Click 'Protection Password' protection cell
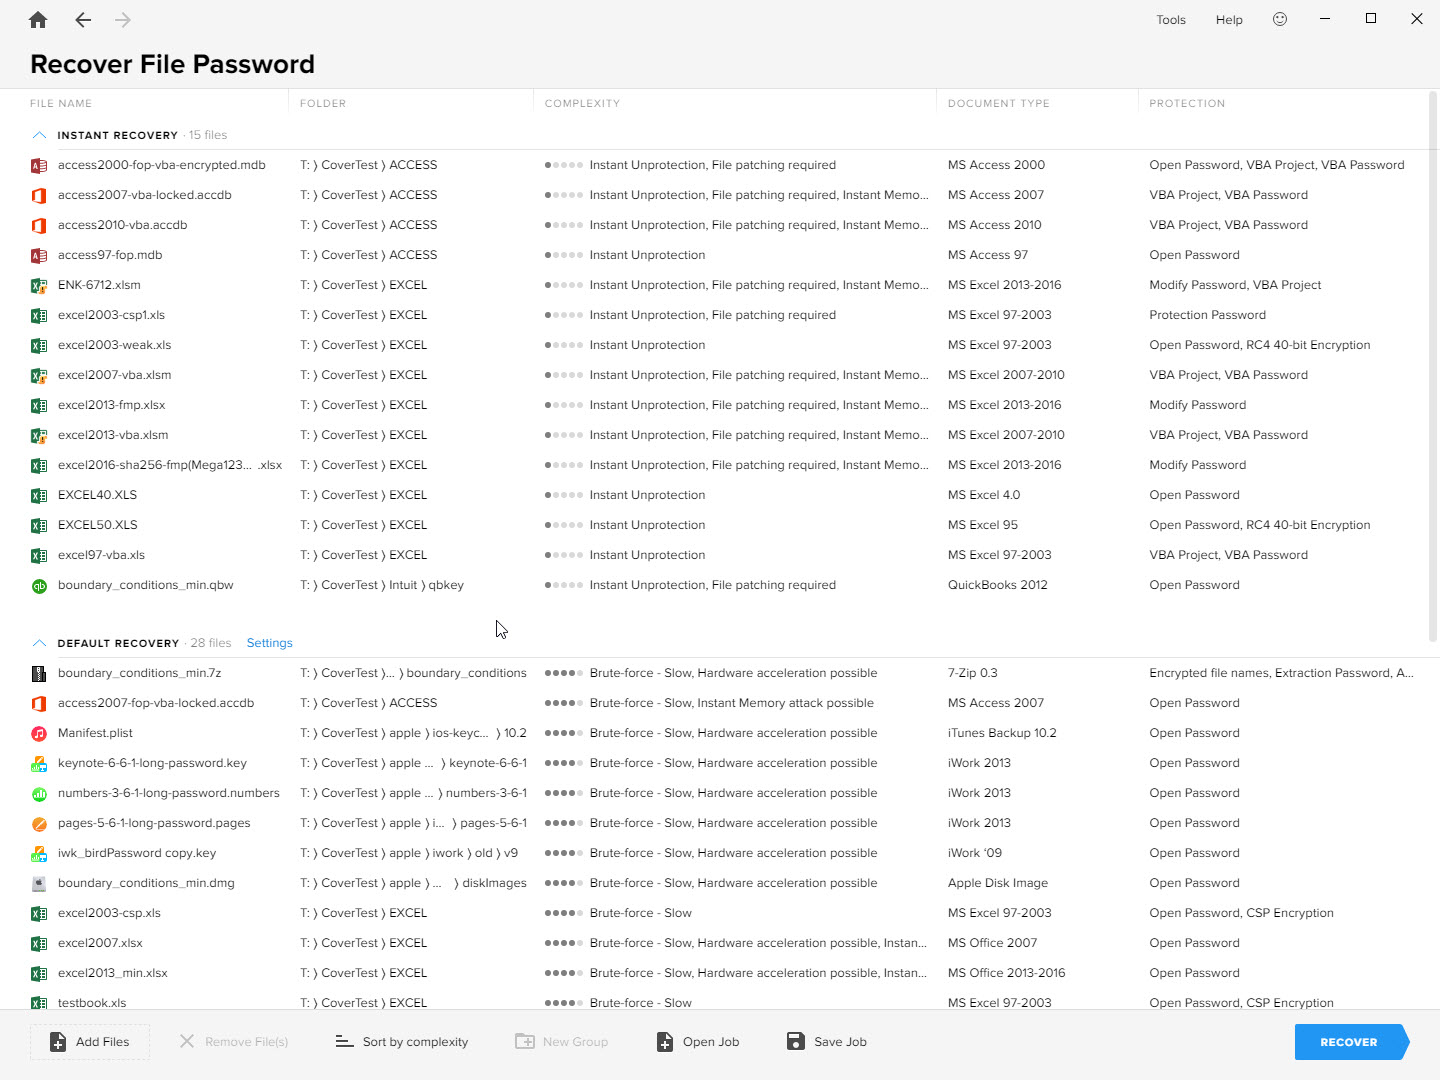This screenshot has width=1440, height=1080. pyautogui.click(x=1207, y=315)
